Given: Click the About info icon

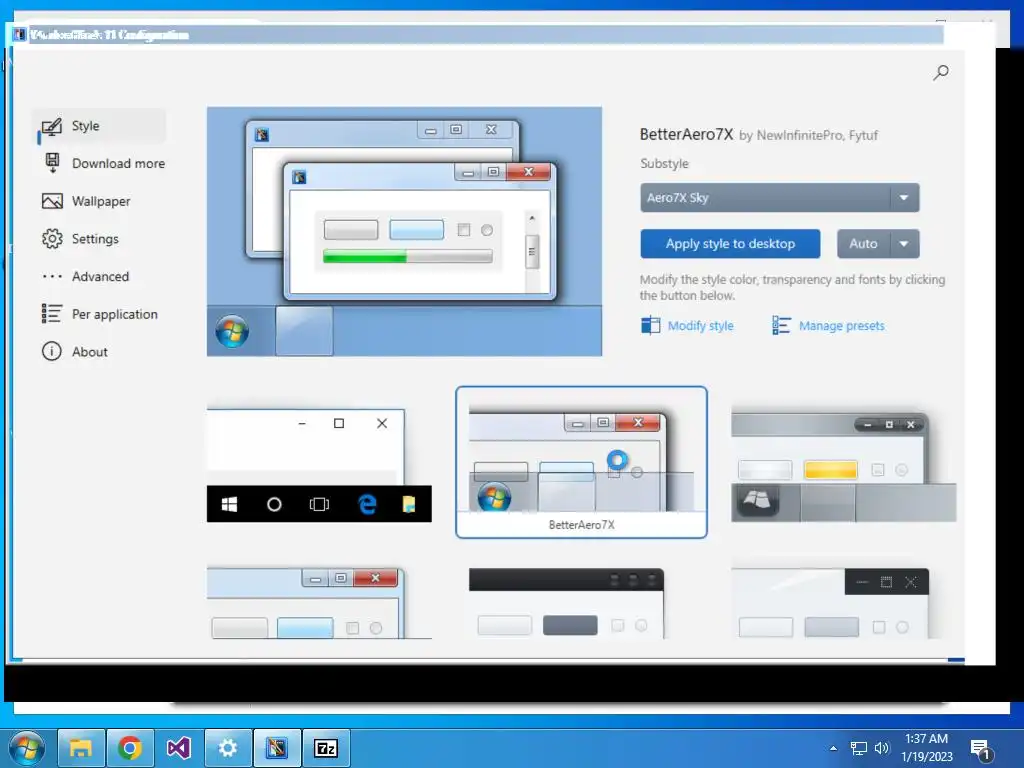Looking at the screenshot, I should pyautogui.click(x=52, y=351).
